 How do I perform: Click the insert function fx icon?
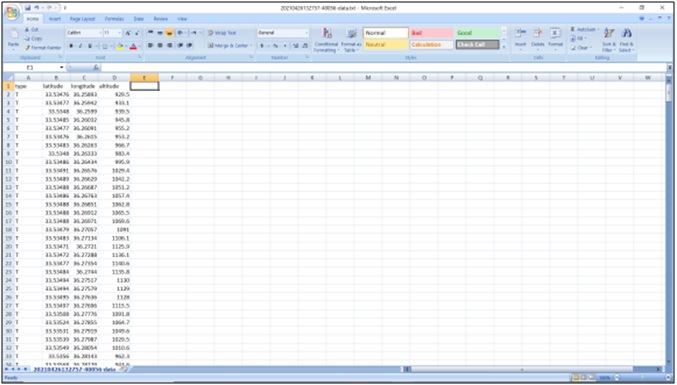96,67
